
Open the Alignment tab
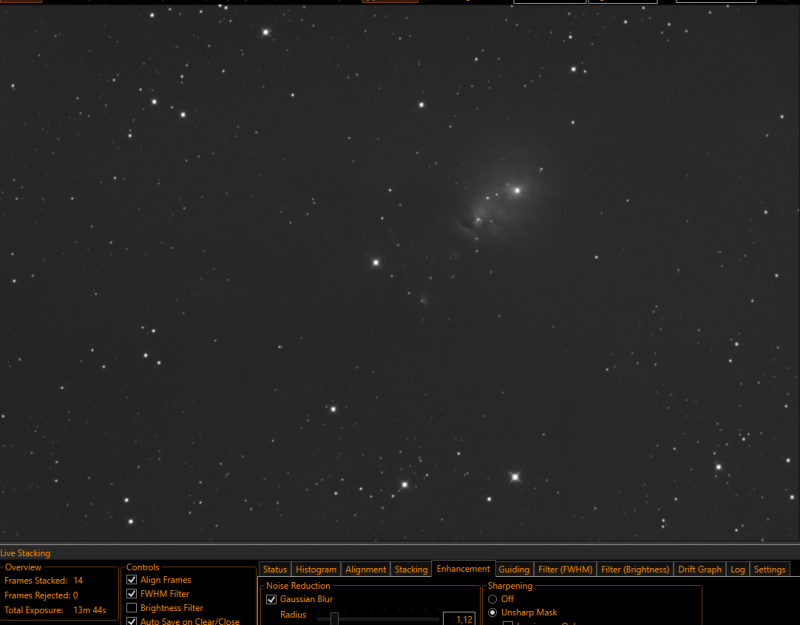click(x=365, y=569)
